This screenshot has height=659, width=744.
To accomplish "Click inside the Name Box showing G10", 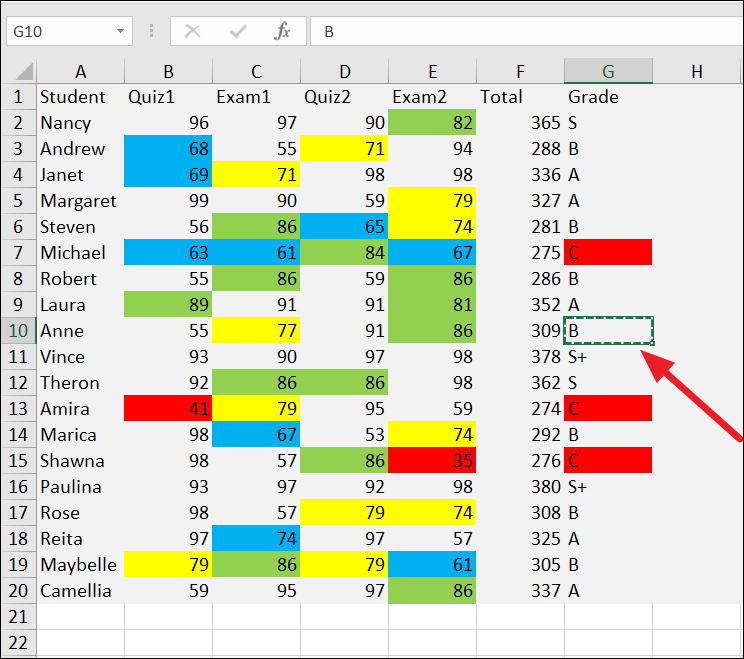I will click(x=69, y=31).
